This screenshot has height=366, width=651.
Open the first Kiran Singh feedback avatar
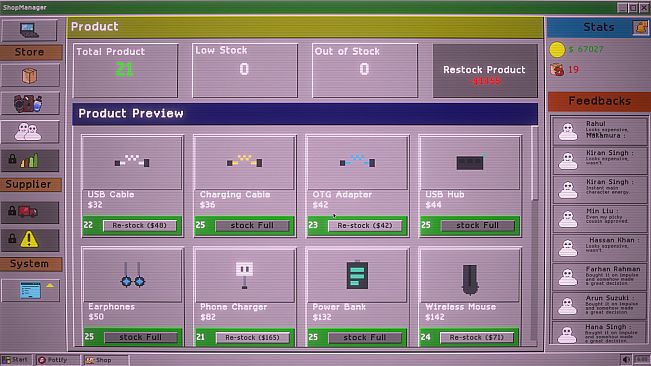(x=568, y=160)
